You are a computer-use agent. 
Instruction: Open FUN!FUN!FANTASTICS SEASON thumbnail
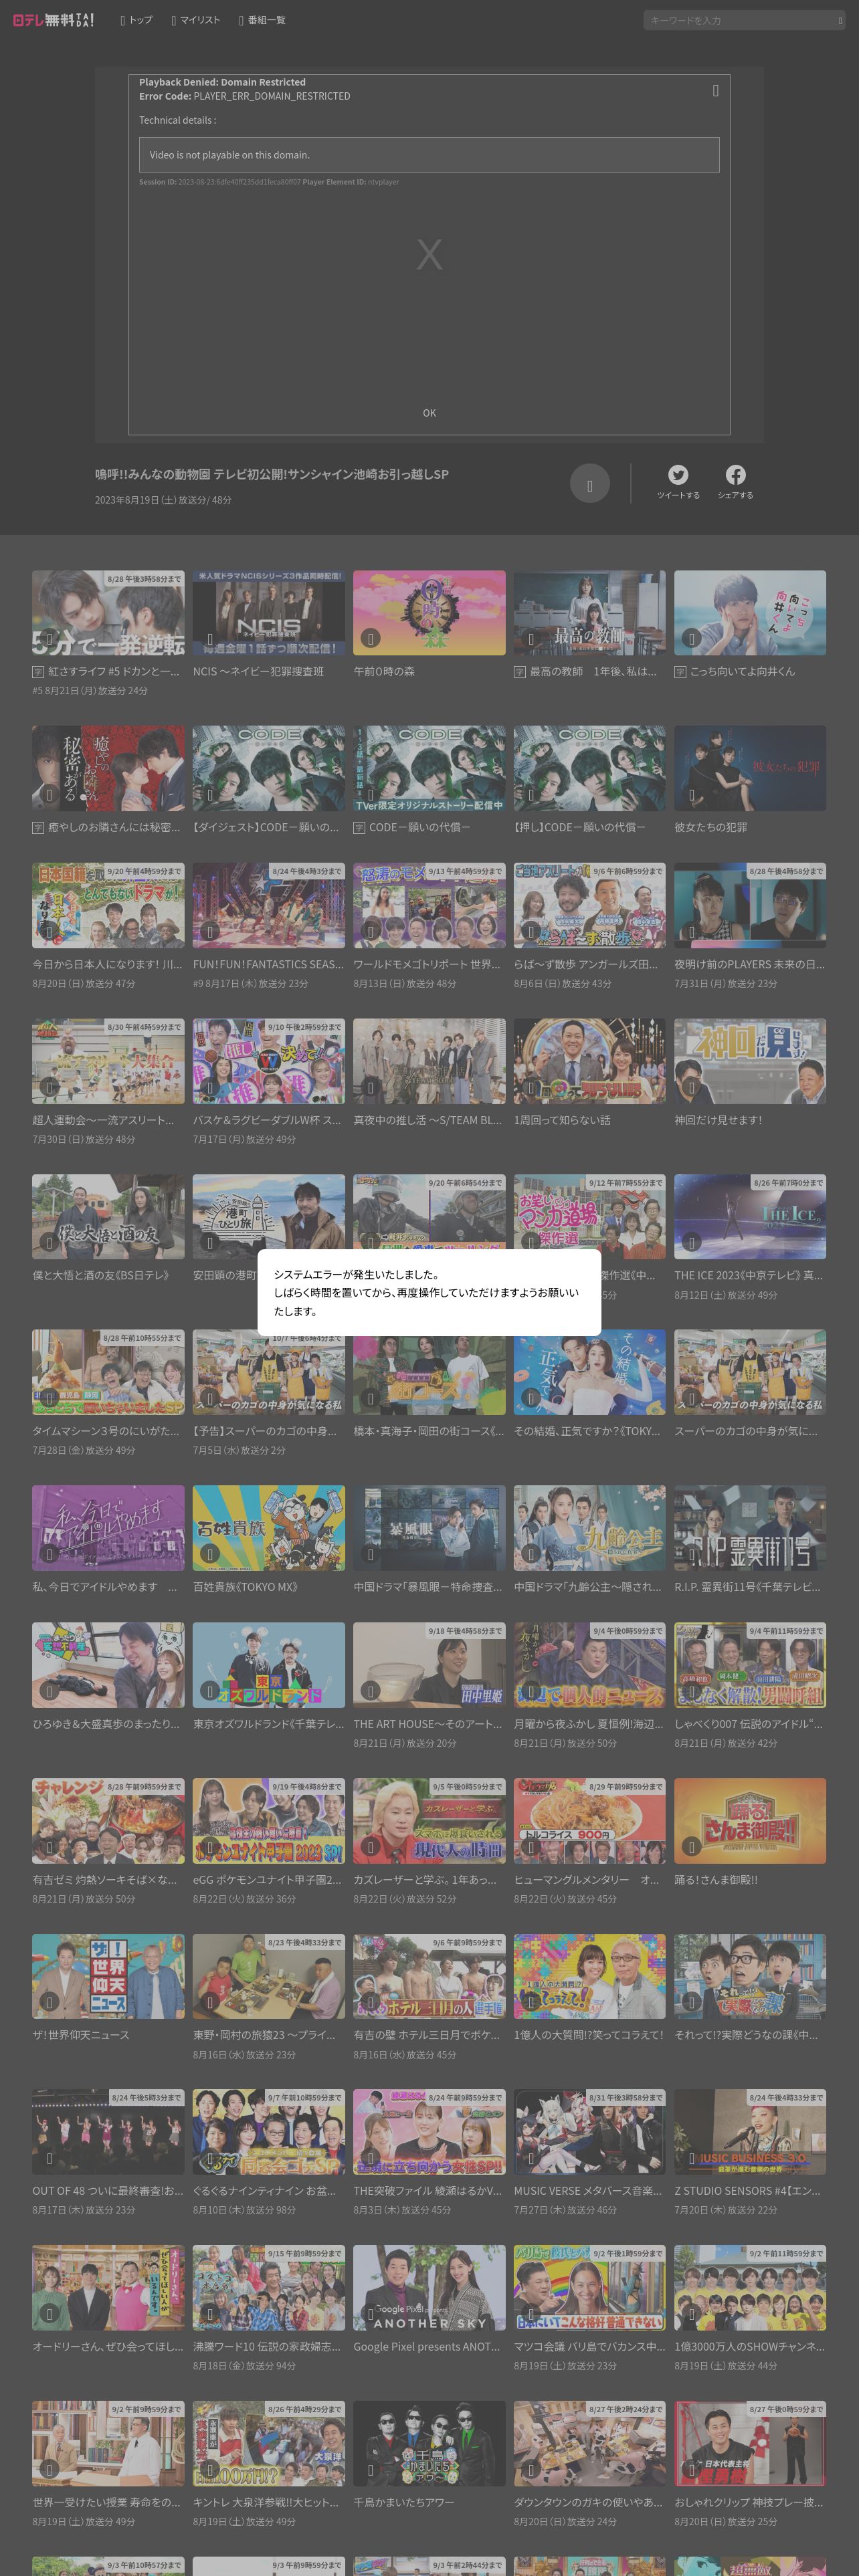pos(268,906)
